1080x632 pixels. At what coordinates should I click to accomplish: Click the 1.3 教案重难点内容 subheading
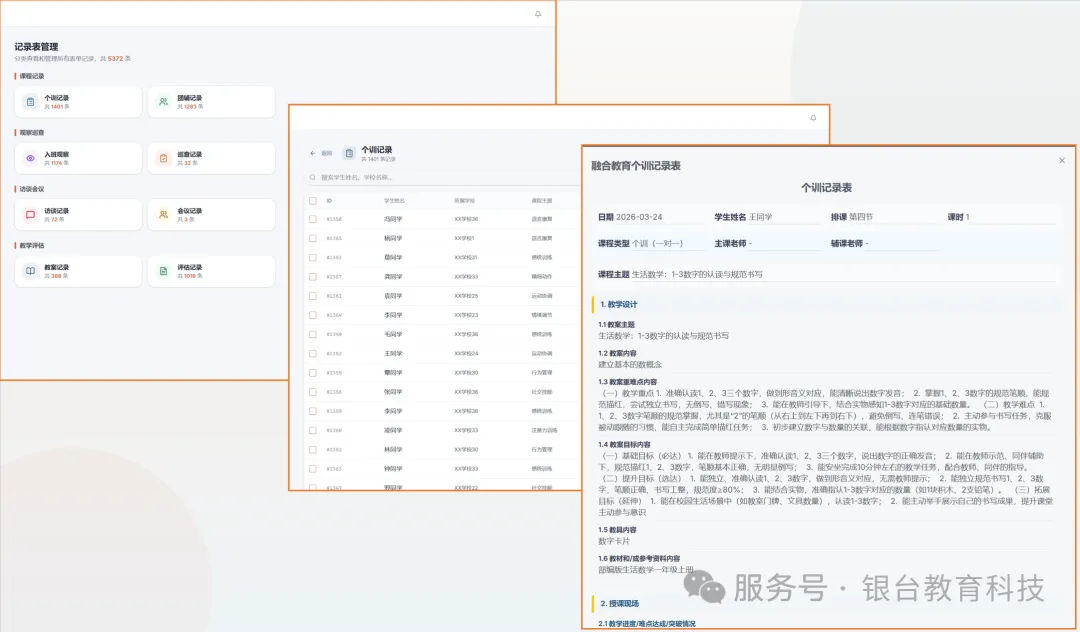coord(627,381)
